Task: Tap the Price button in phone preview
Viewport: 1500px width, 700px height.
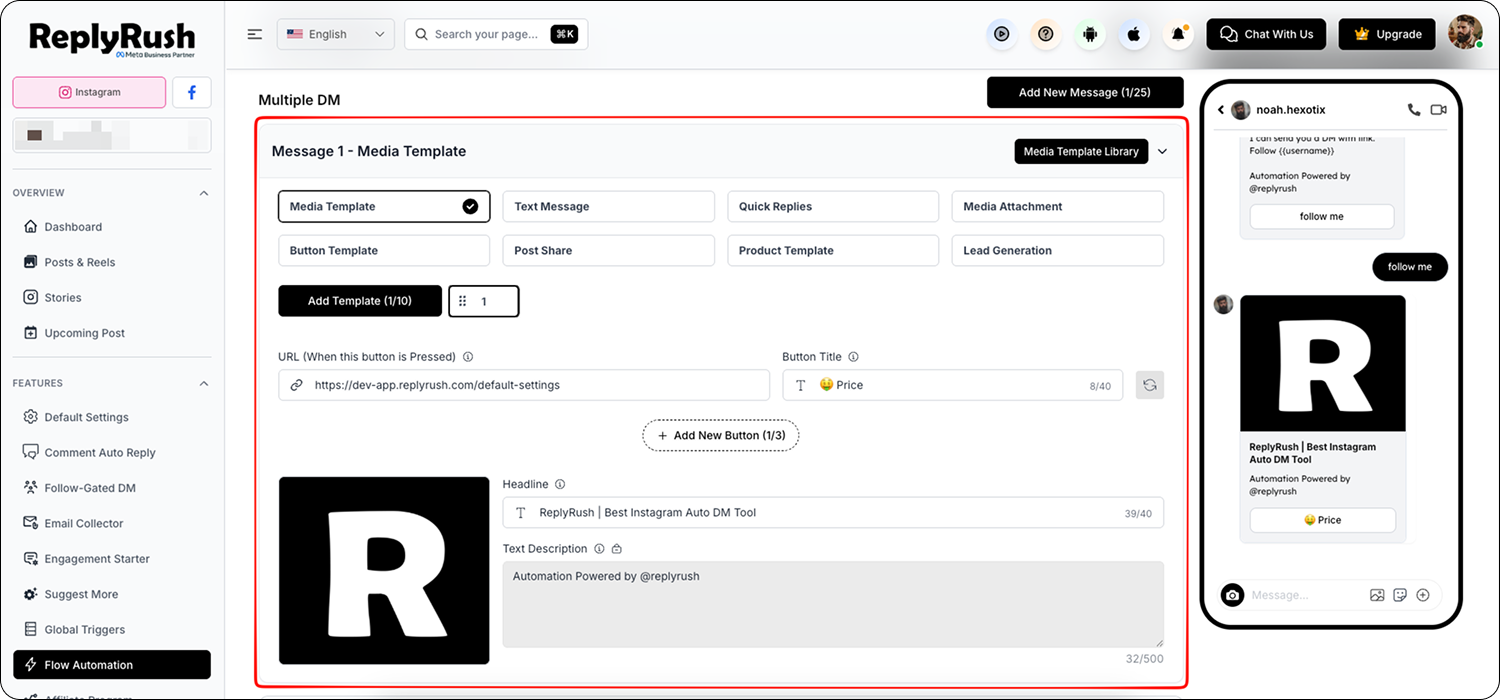Action: coord(1323,520)
